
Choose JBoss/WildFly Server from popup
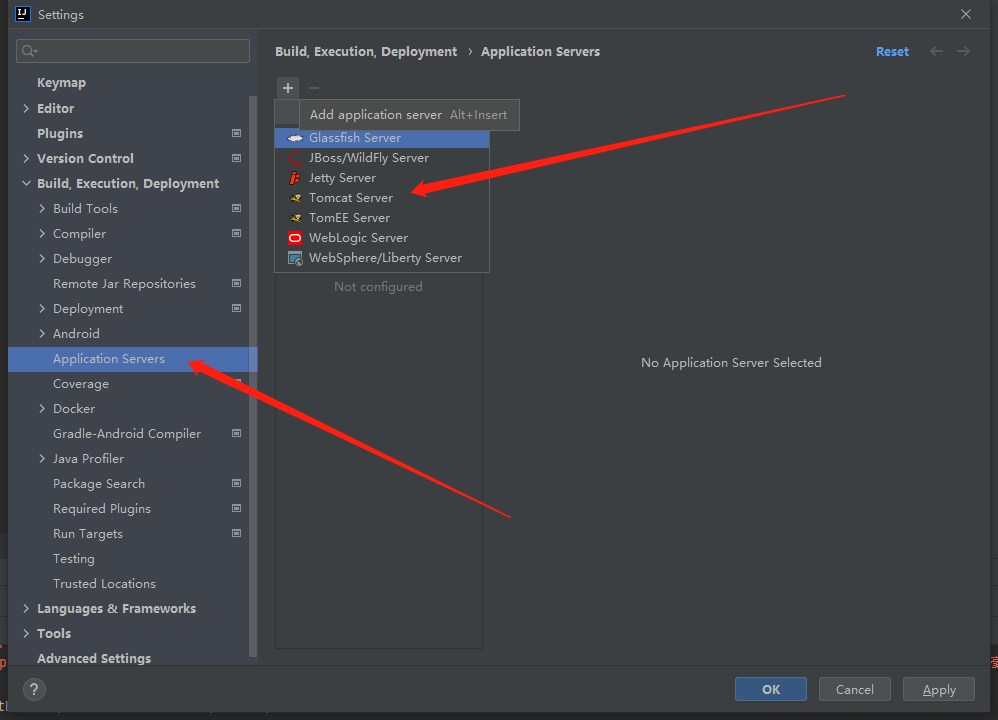[x=382, y=158]
